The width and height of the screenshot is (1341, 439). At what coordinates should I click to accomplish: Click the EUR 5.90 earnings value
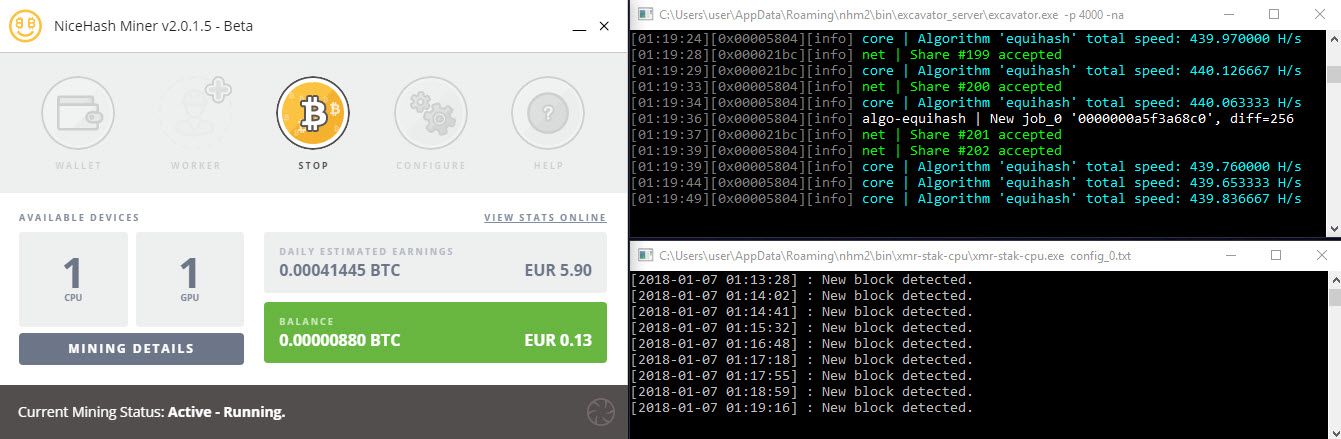pos(558,270)
